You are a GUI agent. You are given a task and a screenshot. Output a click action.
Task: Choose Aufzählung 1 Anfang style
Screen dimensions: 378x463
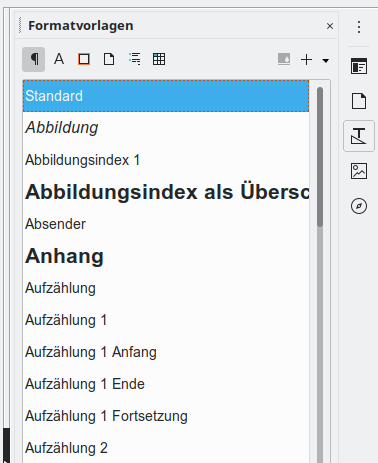tap(166, 352)
